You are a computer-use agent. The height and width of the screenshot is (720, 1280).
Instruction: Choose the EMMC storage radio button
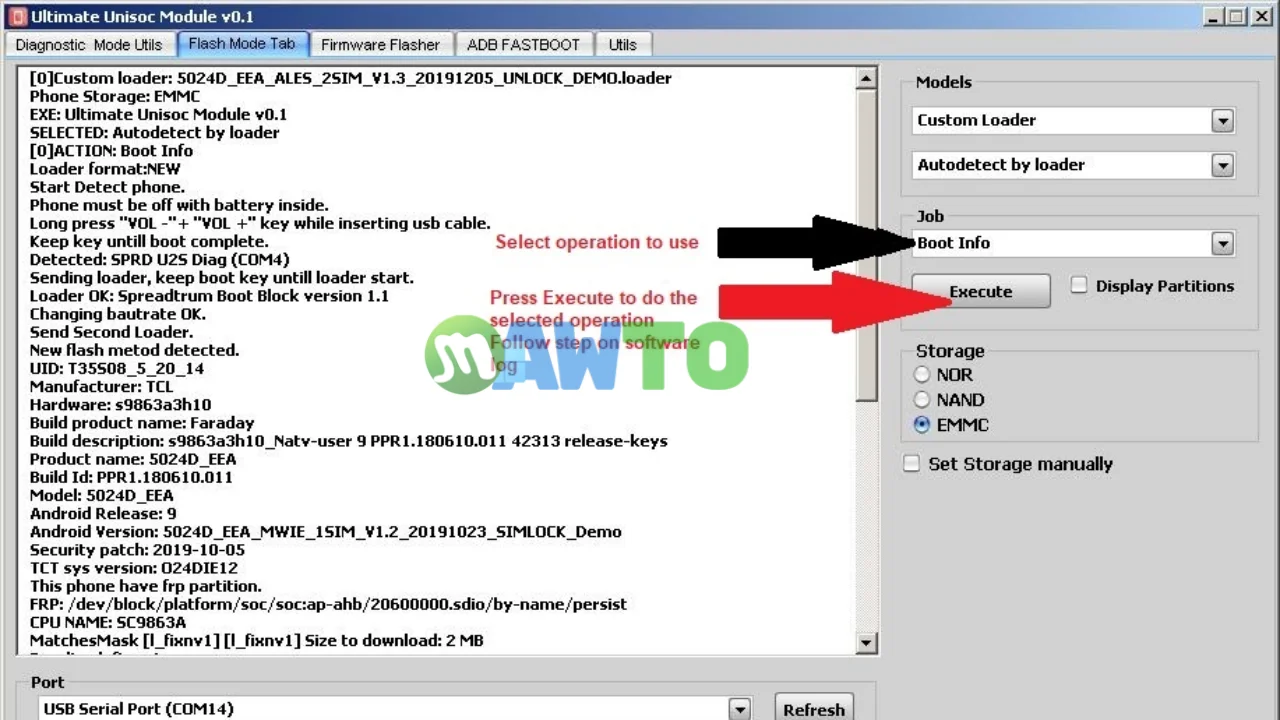[922, 425]
